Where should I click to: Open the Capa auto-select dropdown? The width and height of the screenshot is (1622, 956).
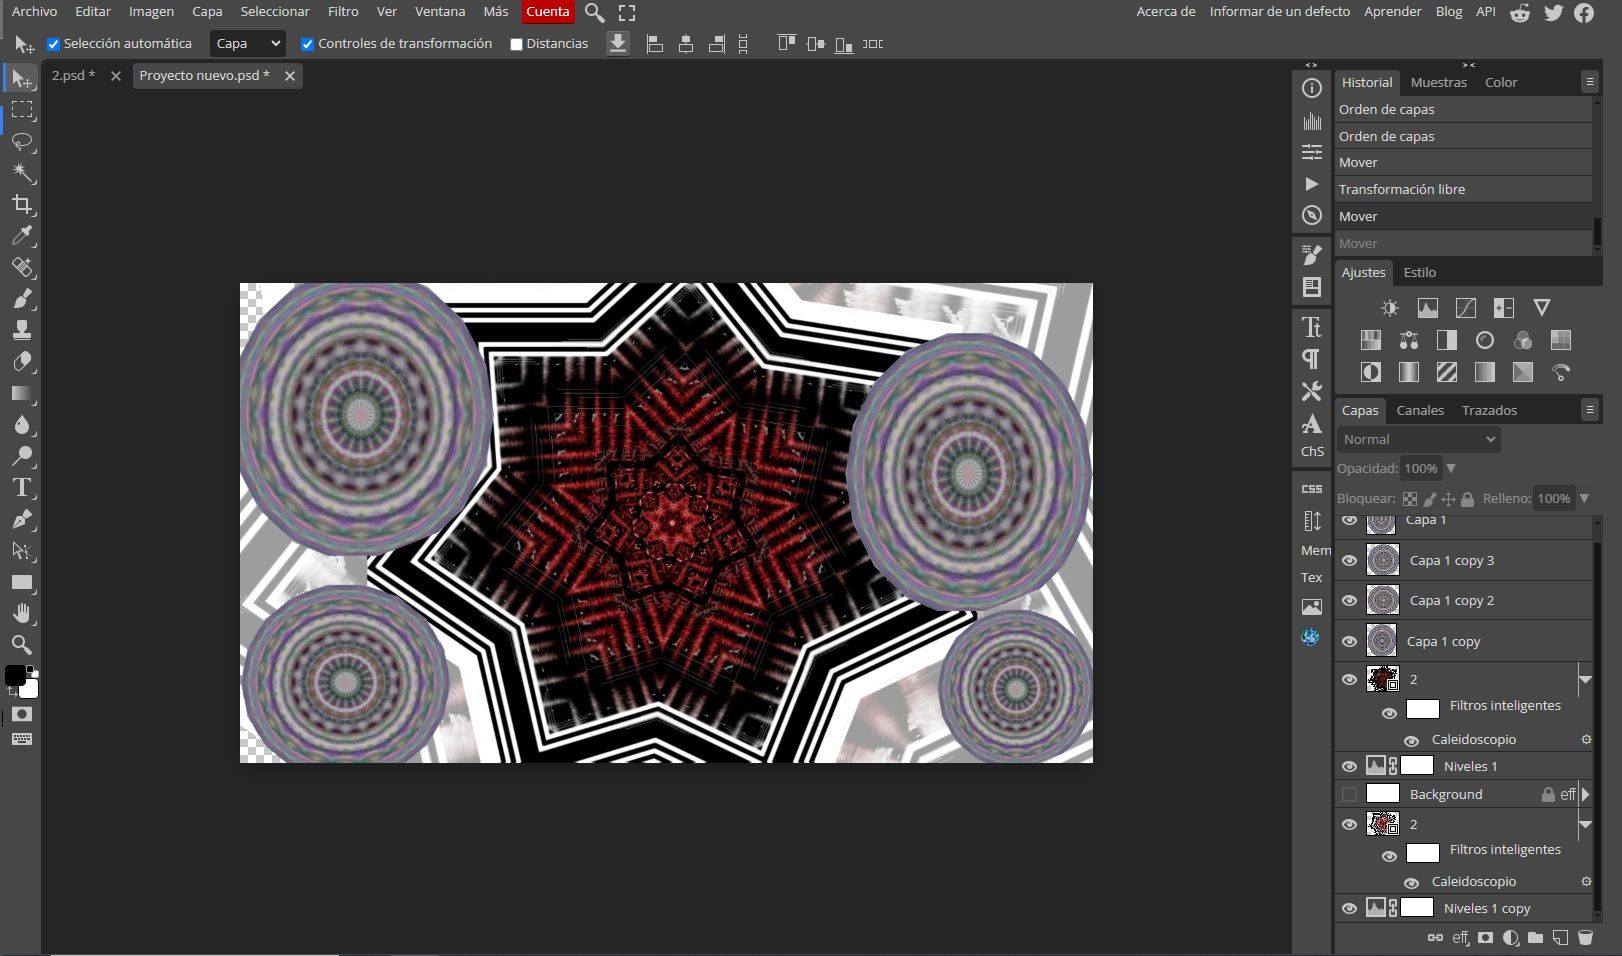pos(248,44)
